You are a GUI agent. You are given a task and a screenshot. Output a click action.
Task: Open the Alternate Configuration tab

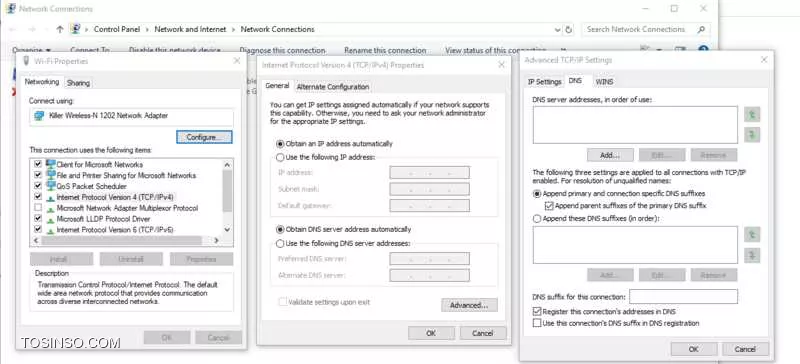(333, 87)
